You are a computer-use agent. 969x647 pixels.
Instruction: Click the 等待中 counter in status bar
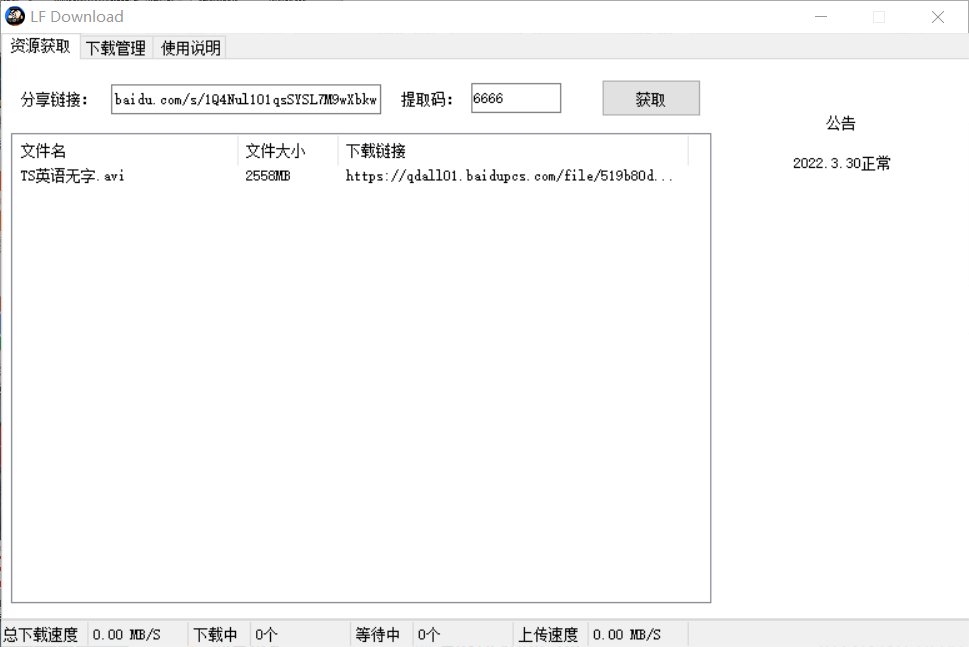point(379,634)
